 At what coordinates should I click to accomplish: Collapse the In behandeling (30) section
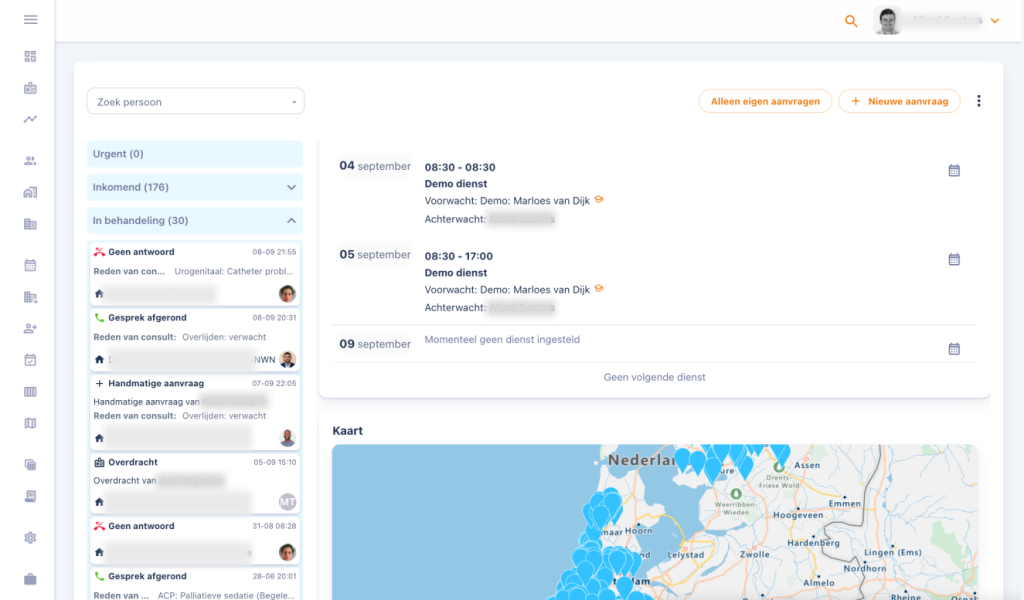291,220
